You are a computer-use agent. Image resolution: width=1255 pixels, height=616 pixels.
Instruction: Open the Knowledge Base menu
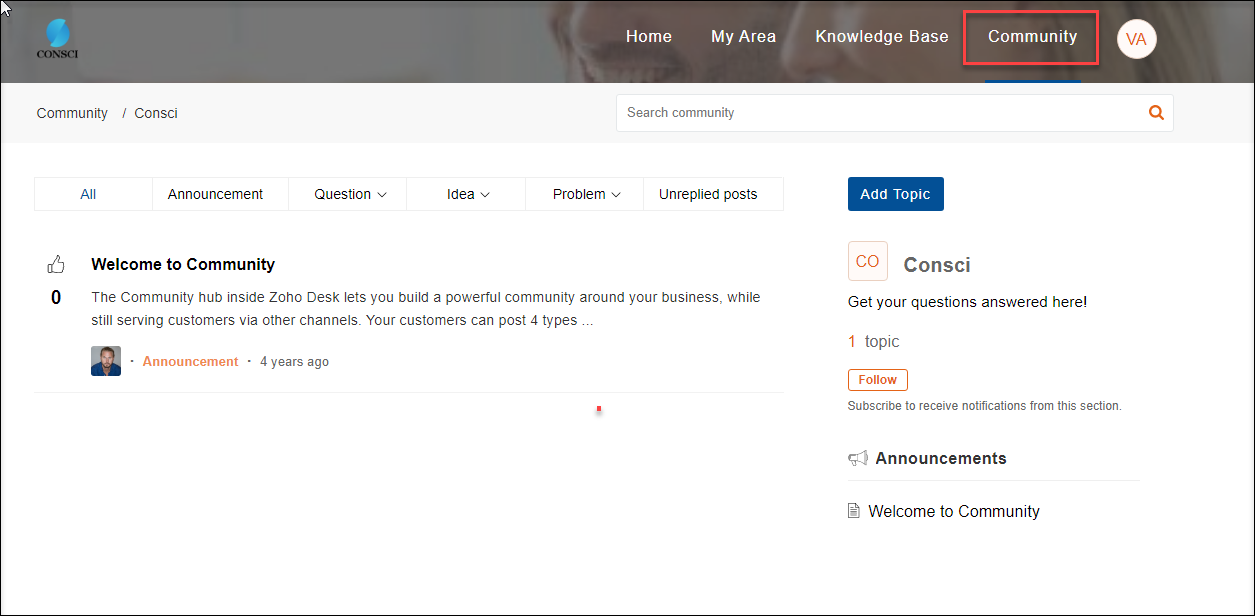point(882,37)
